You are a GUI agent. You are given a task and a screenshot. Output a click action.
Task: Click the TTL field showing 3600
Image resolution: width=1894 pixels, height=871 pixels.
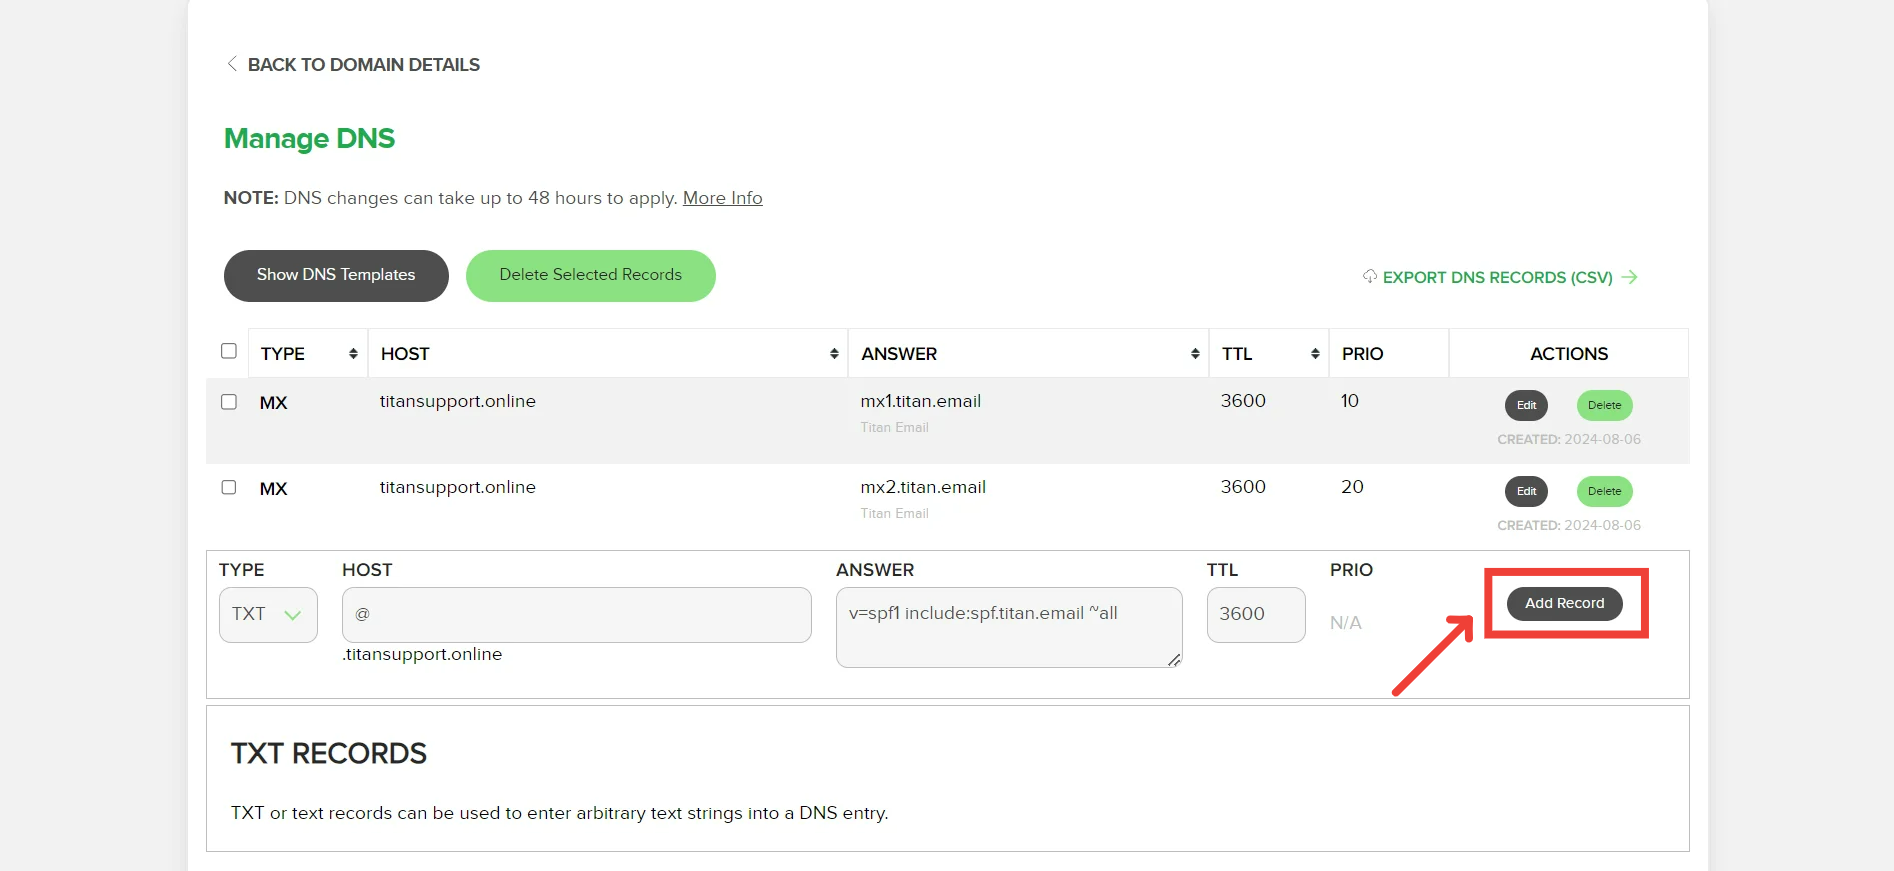1256,614
